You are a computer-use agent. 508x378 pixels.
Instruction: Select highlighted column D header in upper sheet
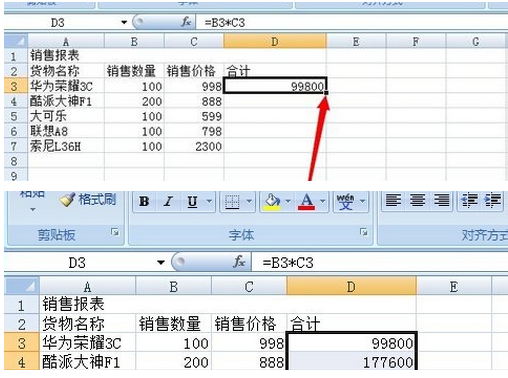[275, 41]
